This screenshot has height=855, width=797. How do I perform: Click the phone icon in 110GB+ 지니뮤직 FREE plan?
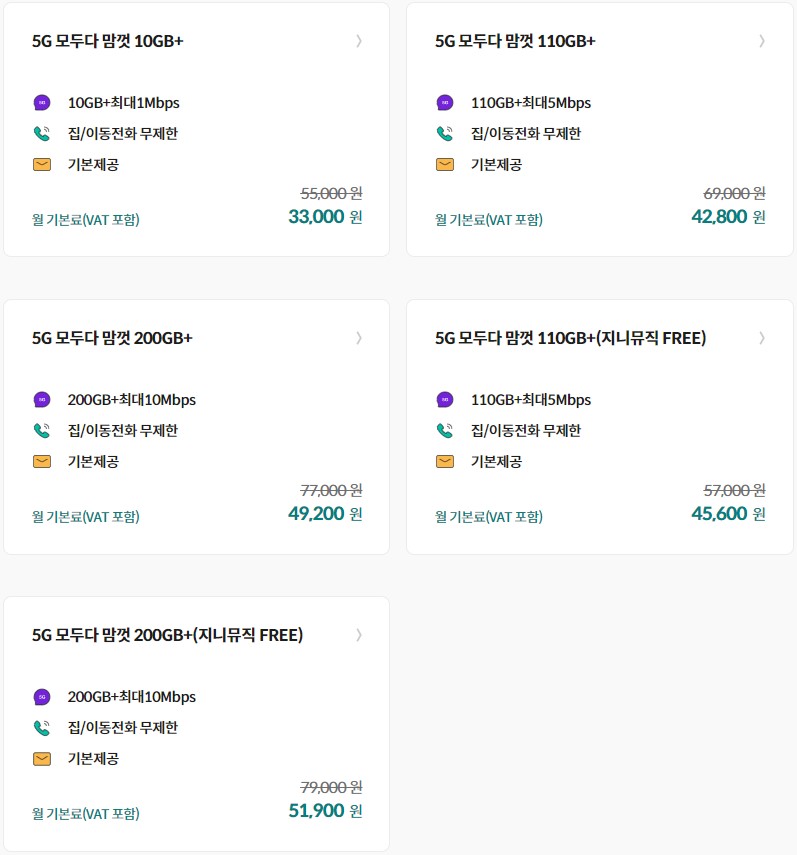[445, 430]
